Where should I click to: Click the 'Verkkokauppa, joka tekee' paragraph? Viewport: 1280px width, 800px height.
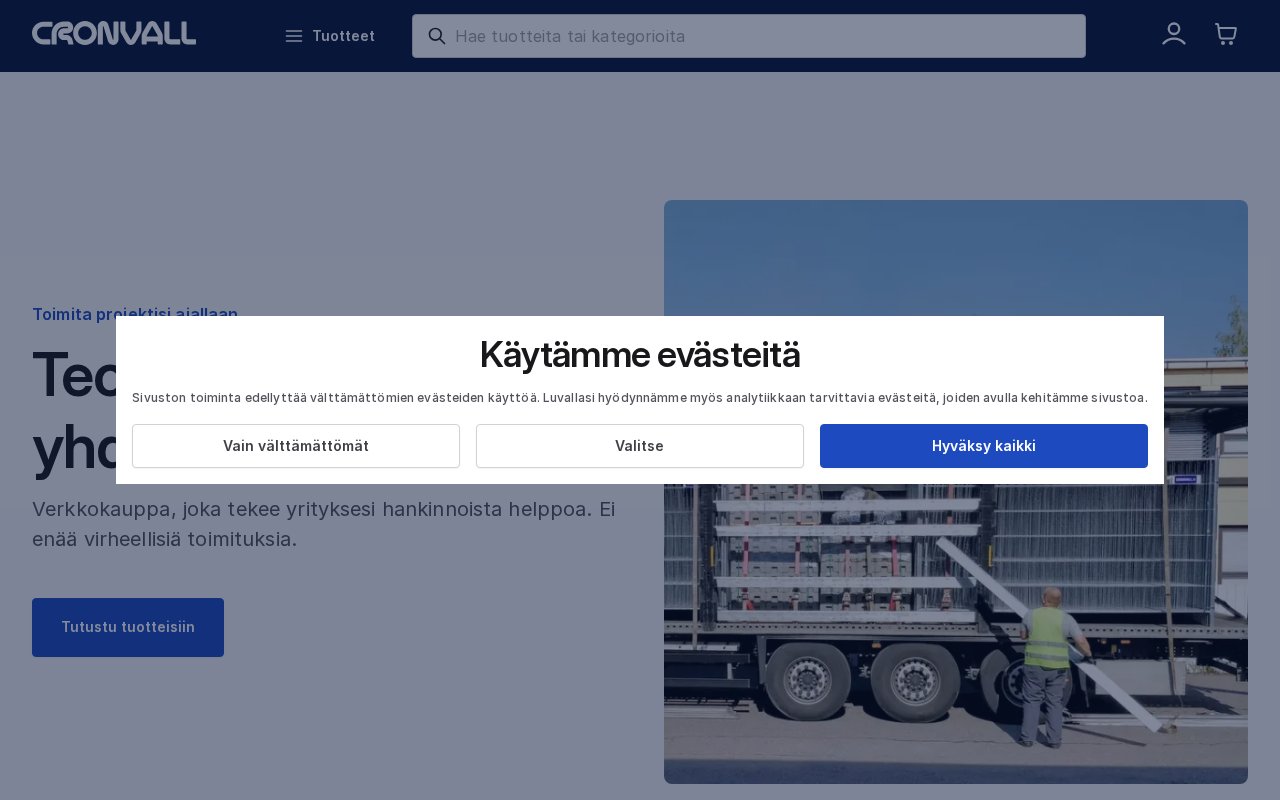tap(323, 524)
